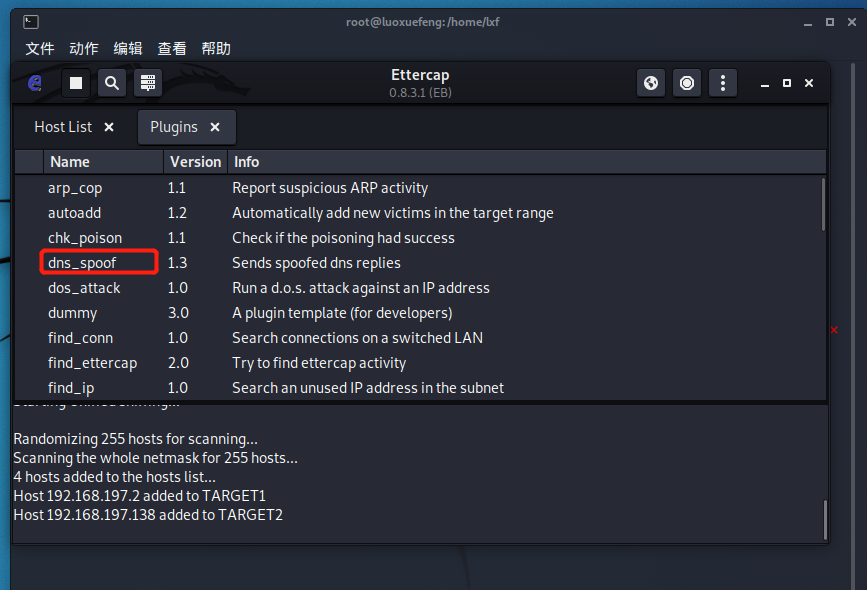Click version 3.0 of dummy plugin
Screen dimensions: 867x590
(x=178, y=313)
